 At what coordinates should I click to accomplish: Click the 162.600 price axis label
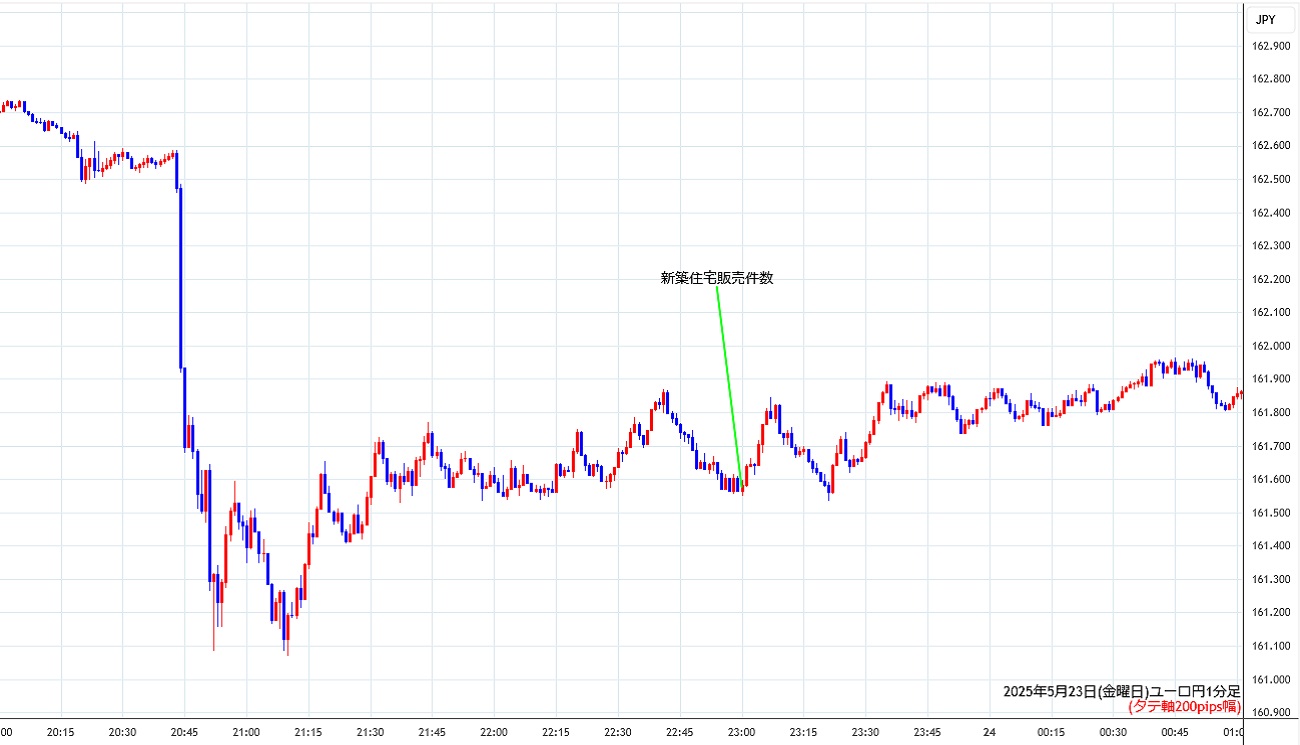tap(1270, 145)
